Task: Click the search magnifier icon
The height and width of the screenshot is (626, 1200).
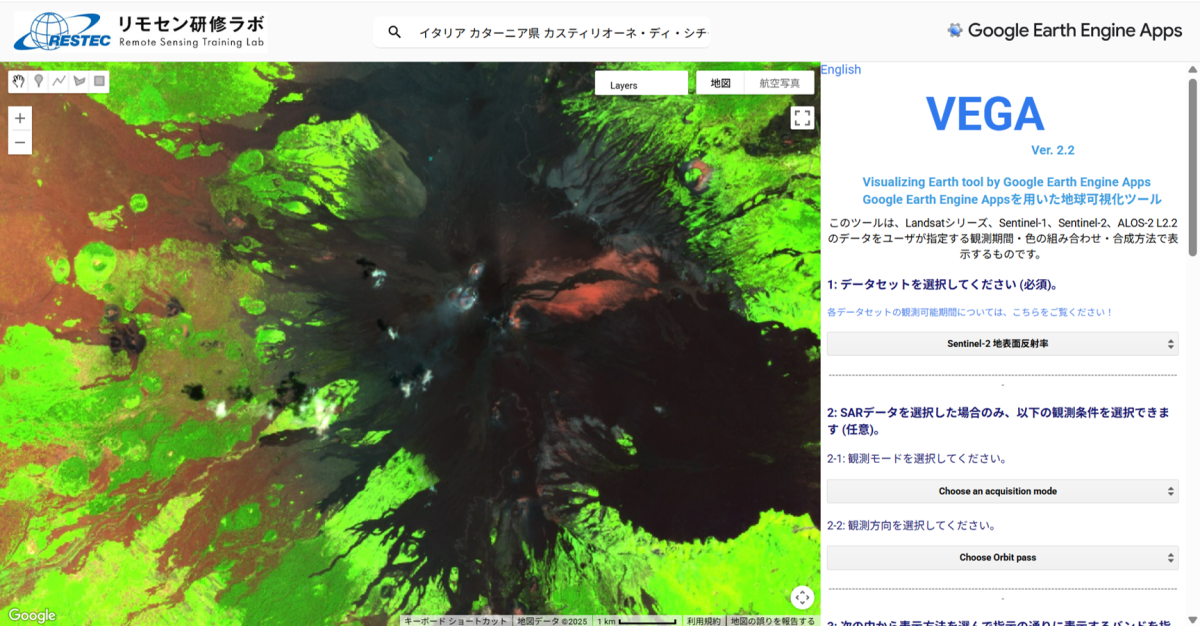Action: tap(395, 33)
